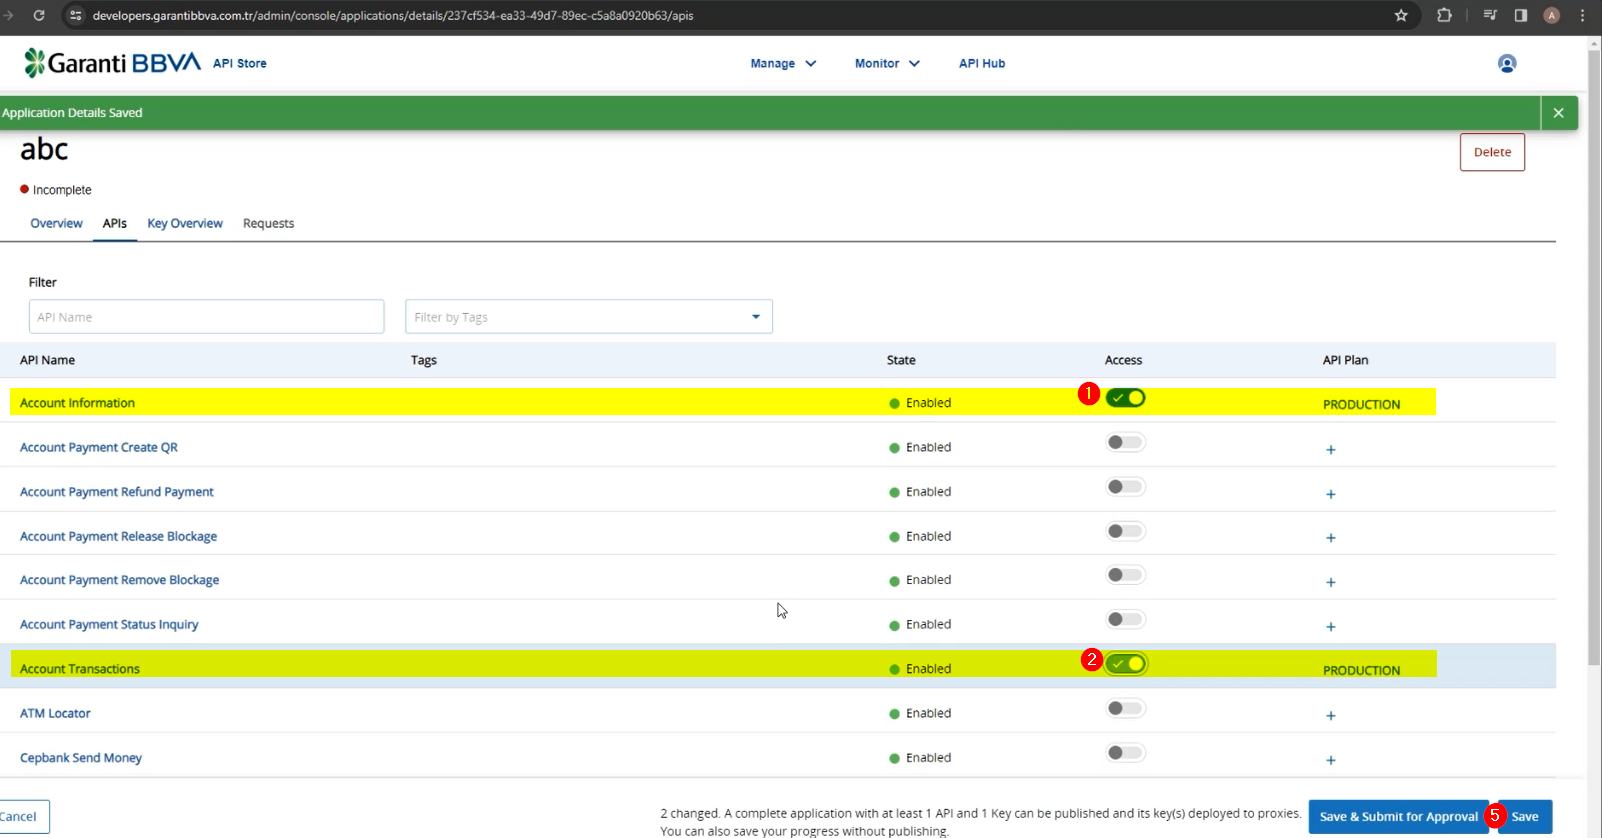The image size is (1602, 838).
Task: Click the State column header
Action: [901, 360]
